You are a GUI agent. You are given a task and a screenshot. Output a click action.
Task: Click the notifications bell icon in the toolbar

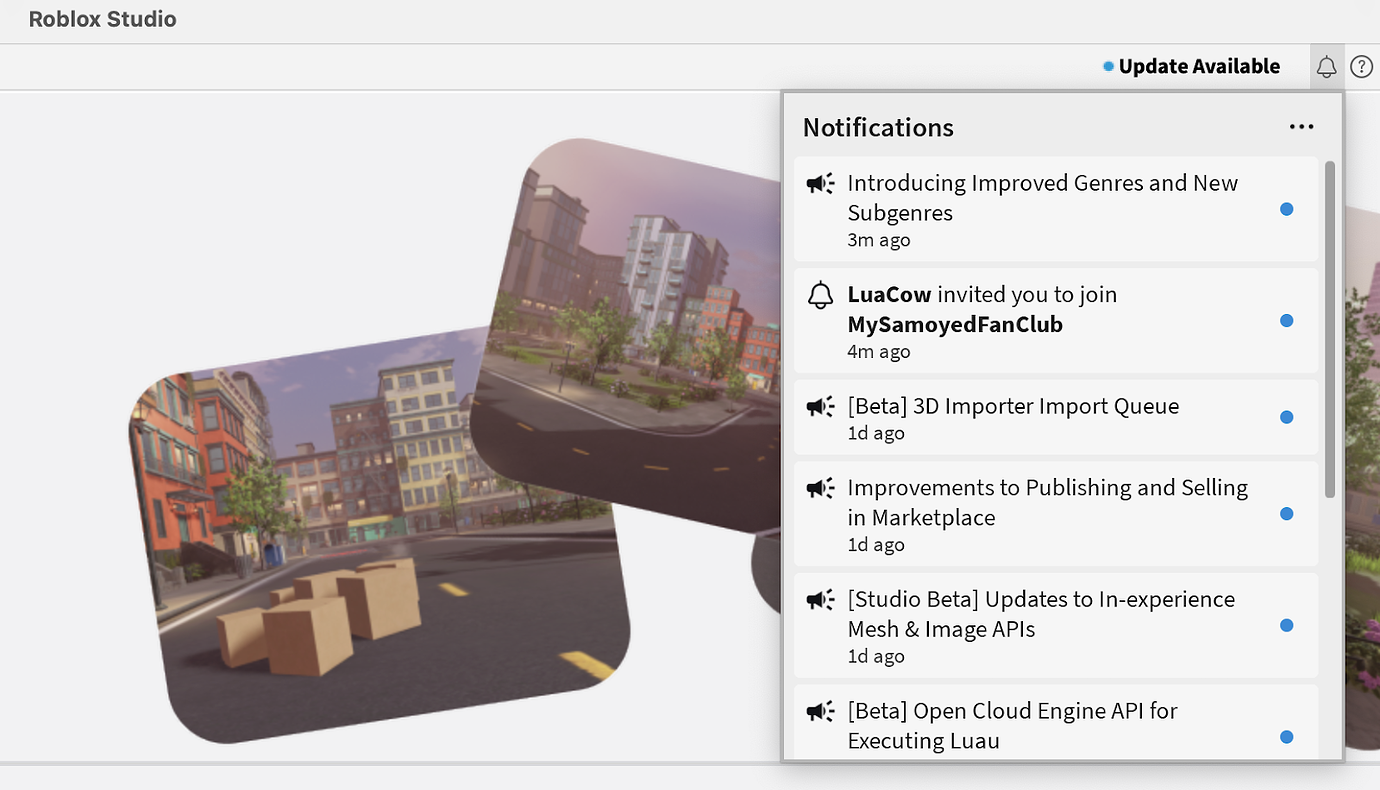tap(1326, 66)
